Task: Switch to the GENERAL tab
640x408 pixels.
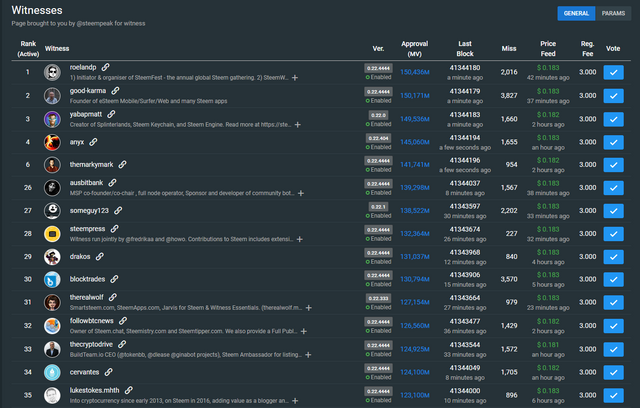Action: (x=576, y=13)
